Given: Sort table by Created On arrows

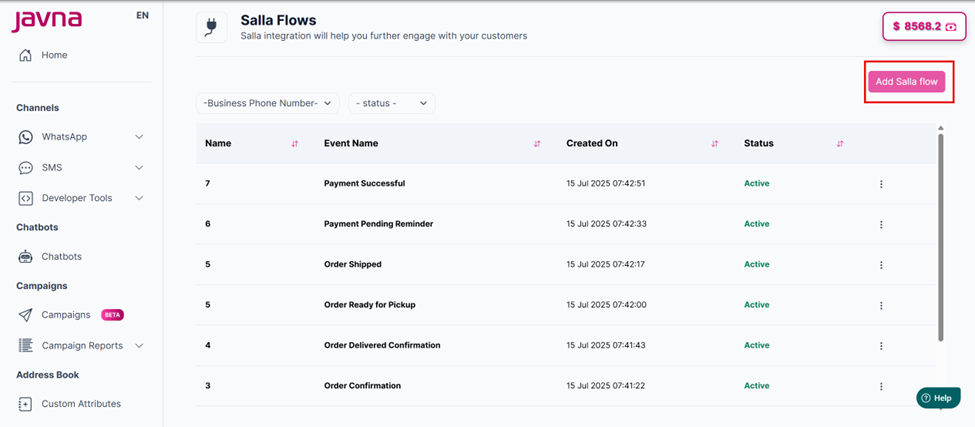Looking at the screenshot, I should [714, 144].
